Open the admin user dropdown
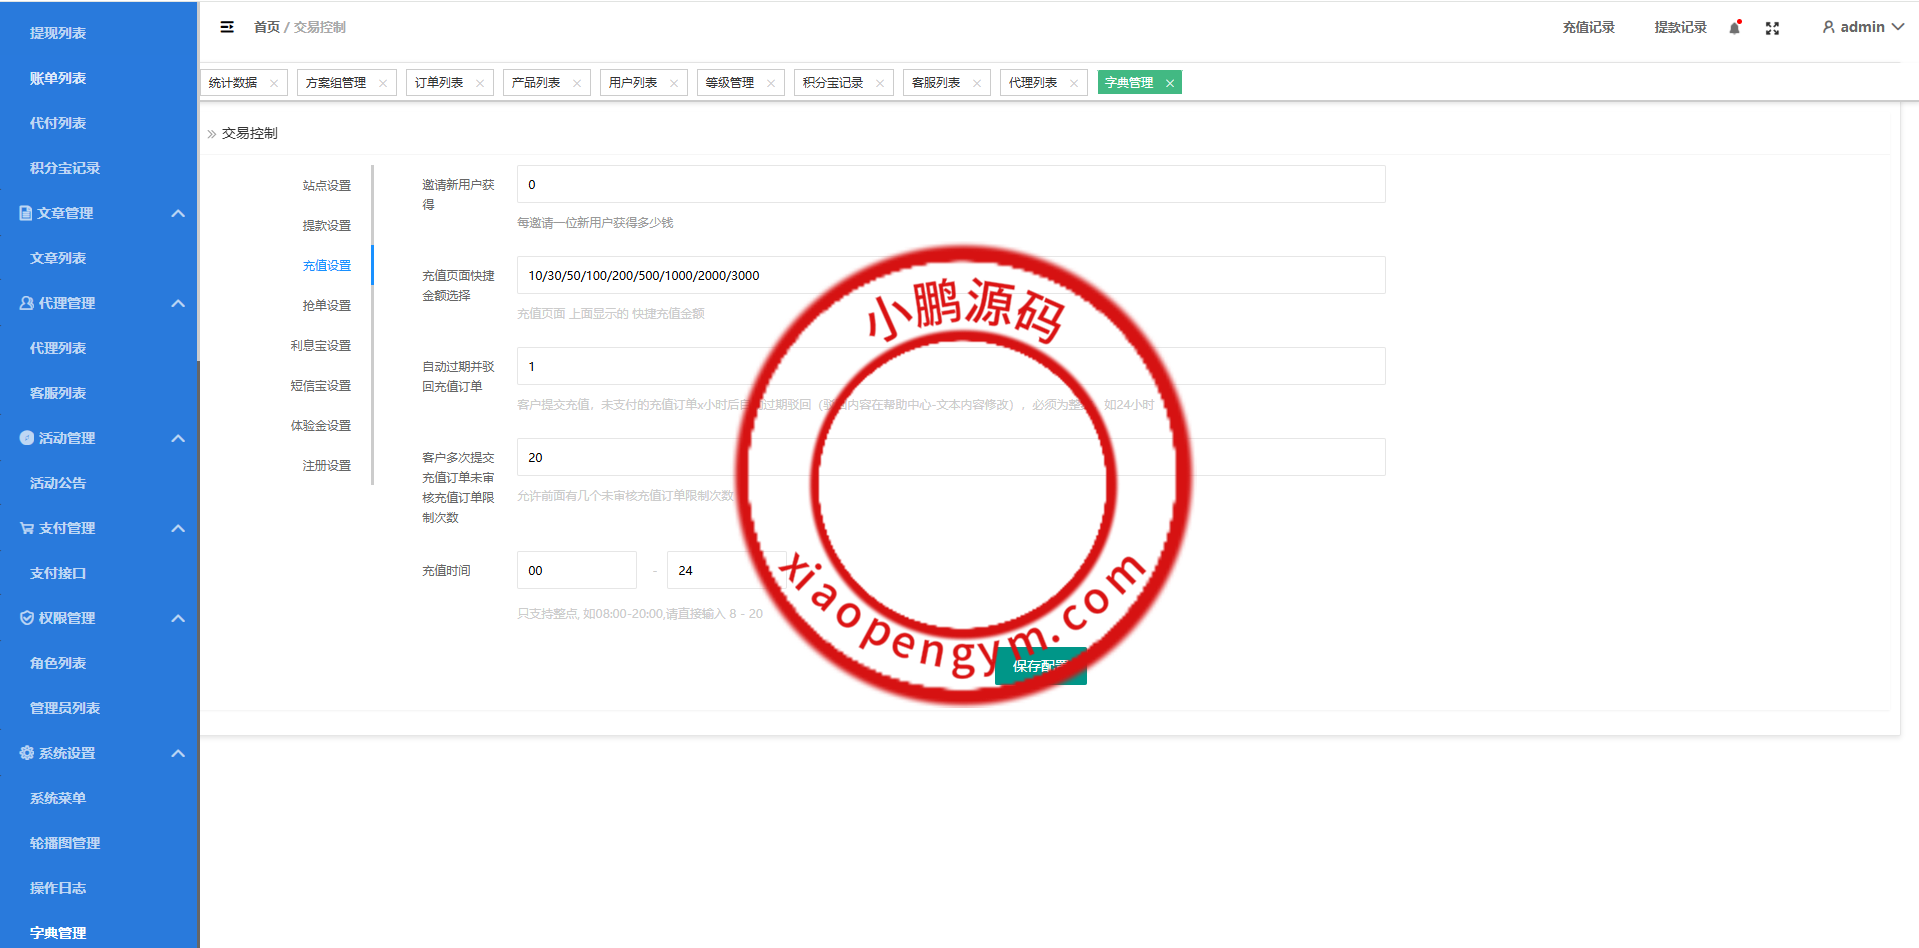This screenshot has height=948, width=1919. [x=1862, y=27]
